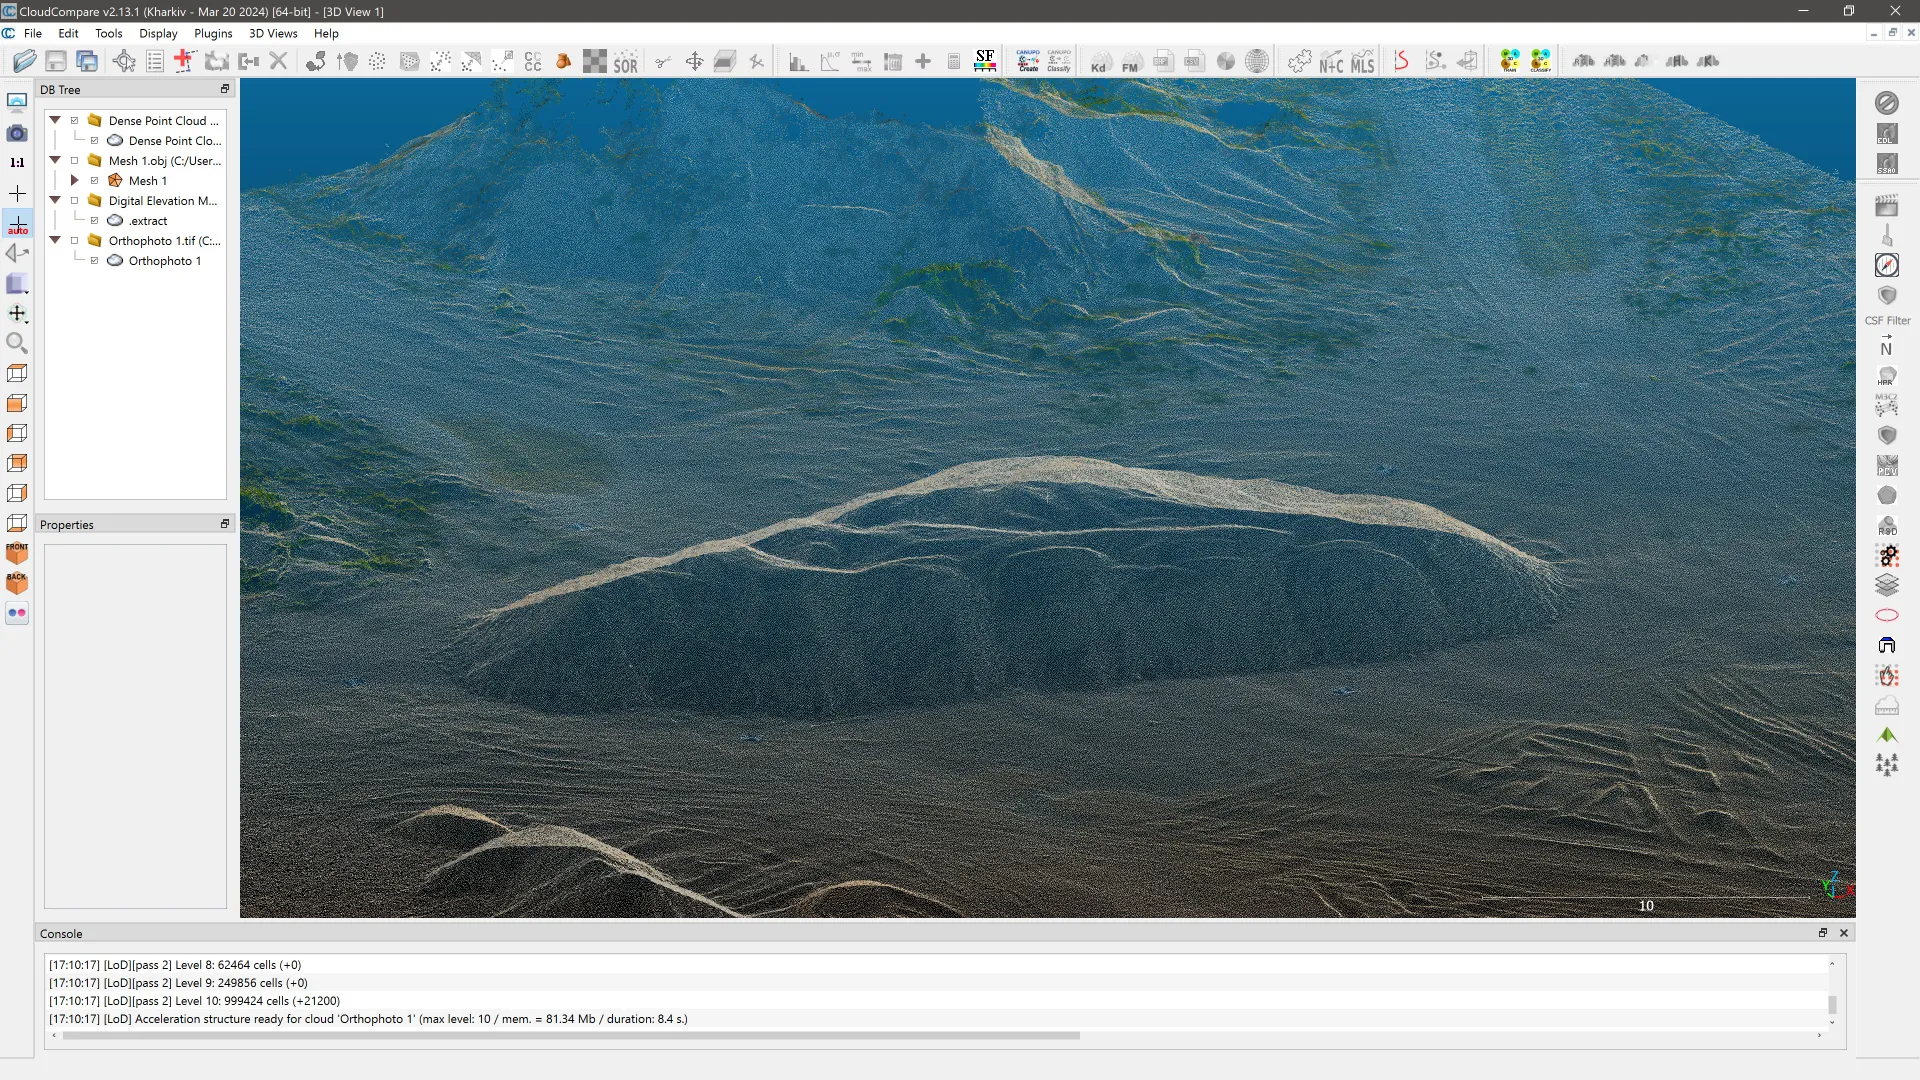Open the Plugins menu
This screenshot has width=1920, height=1080.
click(x=213, y=33)
